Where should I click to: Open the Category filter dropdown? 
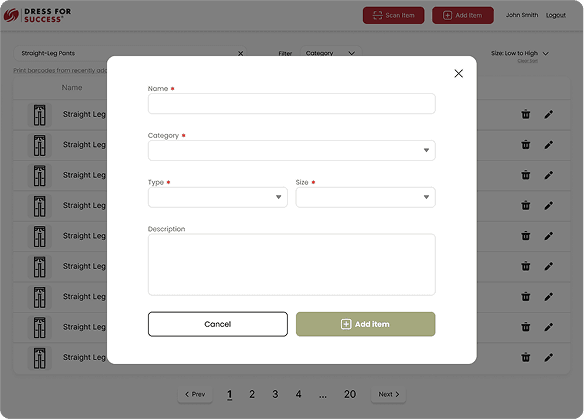330,53
